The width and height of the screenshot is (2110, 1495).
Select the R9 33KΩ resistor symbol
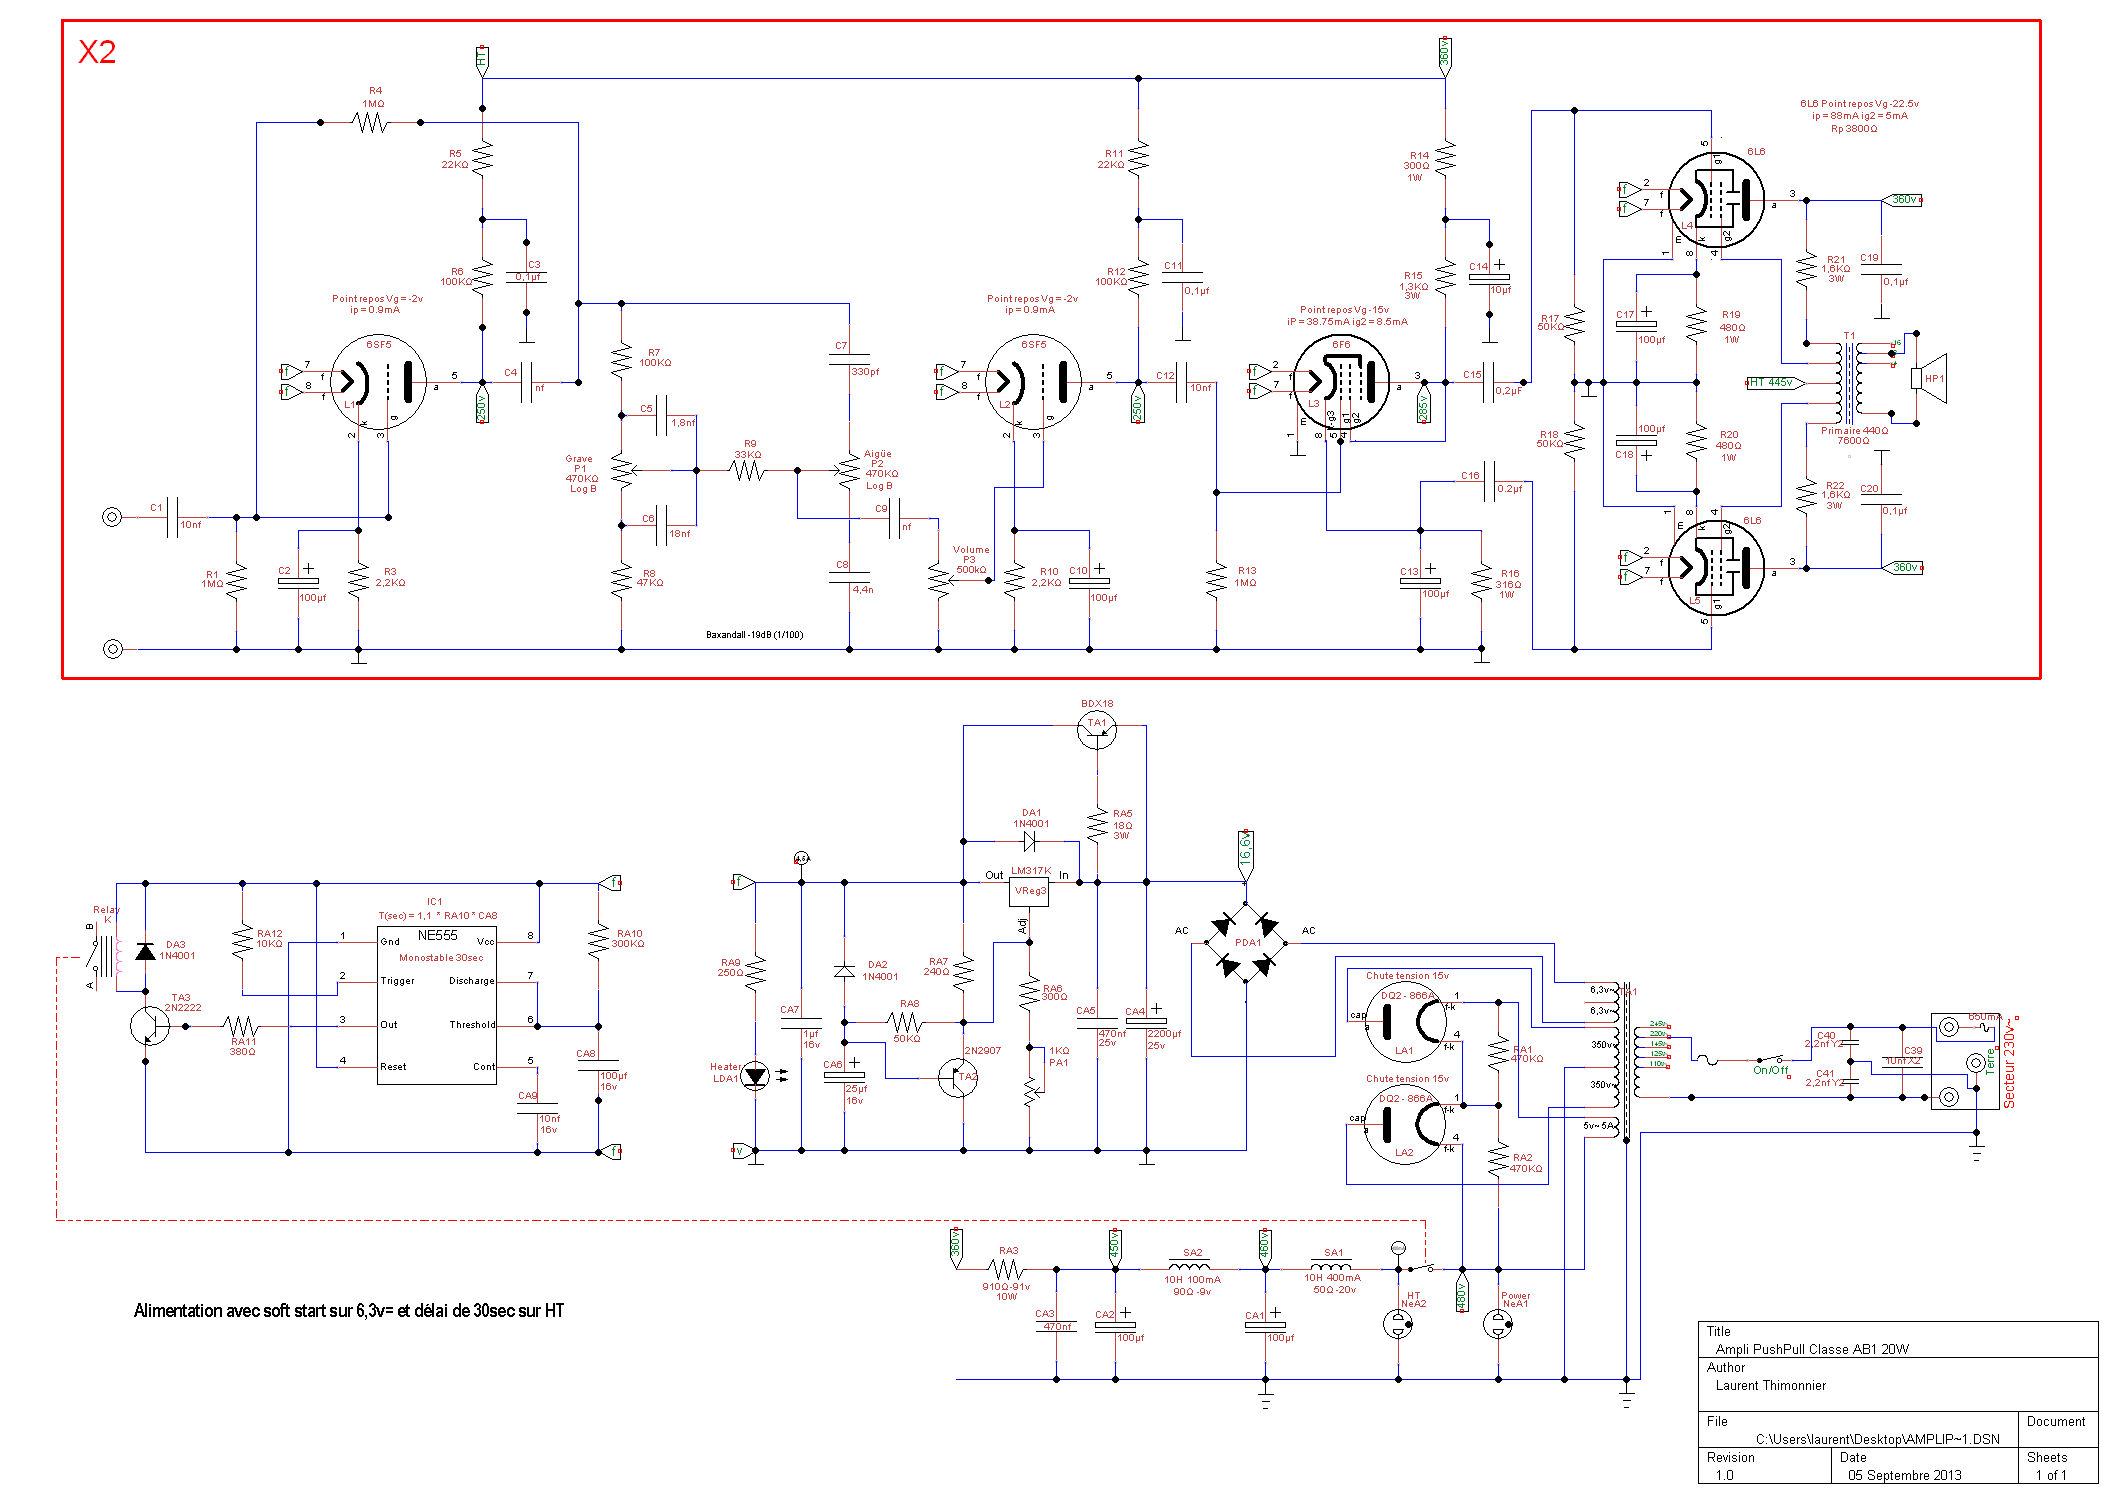tap(747, 470)
